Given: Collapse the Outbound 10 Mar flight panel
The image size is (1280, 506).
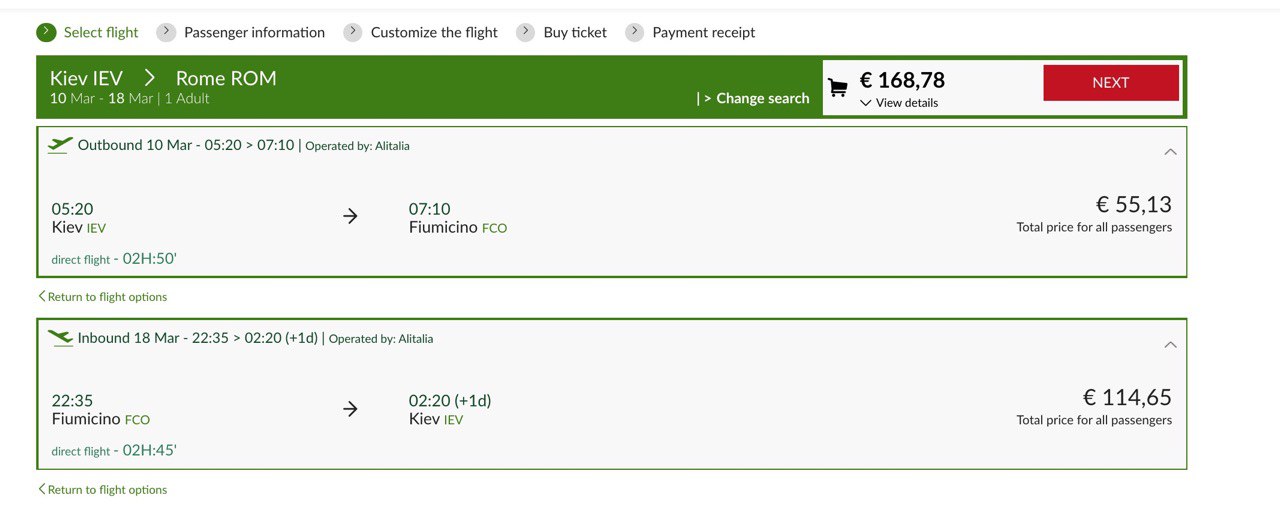Looking at the screenshot, I should pyautogui.click(x=1170, y=152).
